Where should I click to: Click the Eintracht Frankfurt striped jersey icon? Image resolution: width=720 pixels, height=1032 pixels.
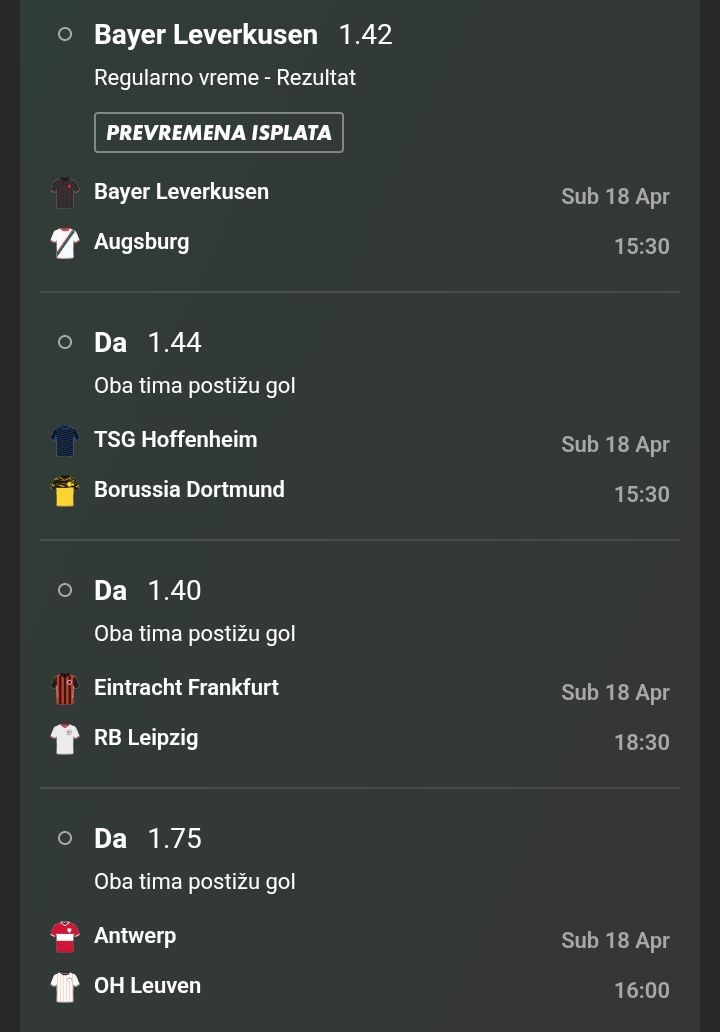[x=65, y=689]
